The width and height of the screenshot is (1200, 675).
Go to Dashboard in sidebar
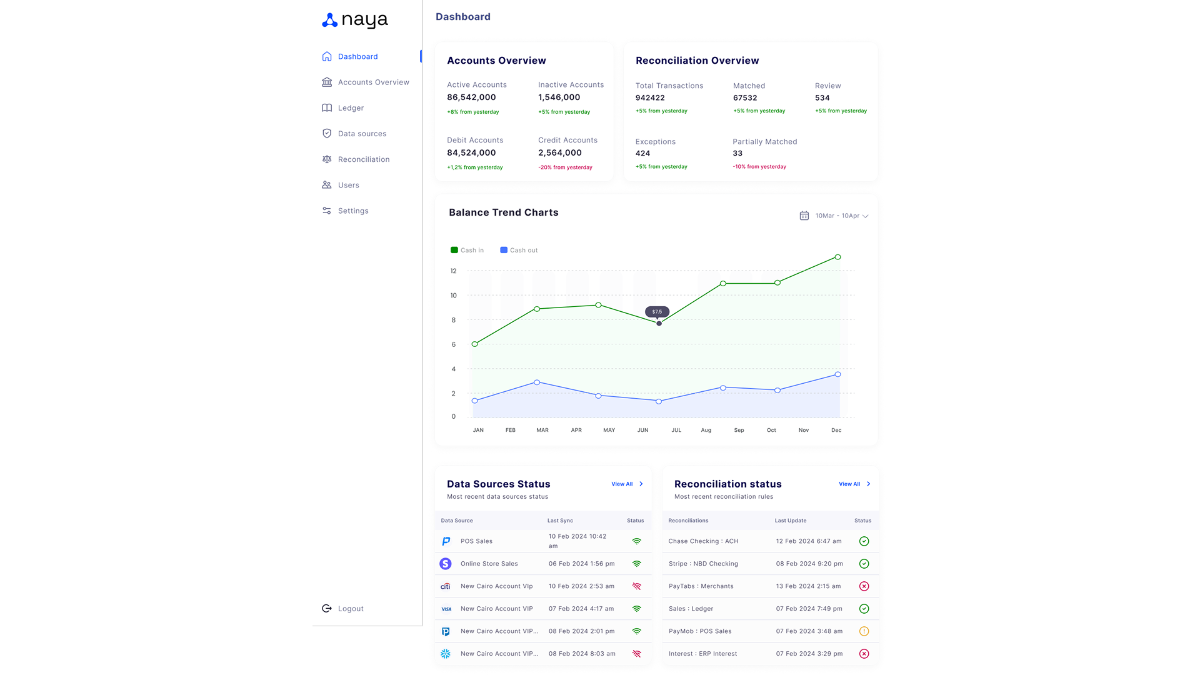coord(358,56)
